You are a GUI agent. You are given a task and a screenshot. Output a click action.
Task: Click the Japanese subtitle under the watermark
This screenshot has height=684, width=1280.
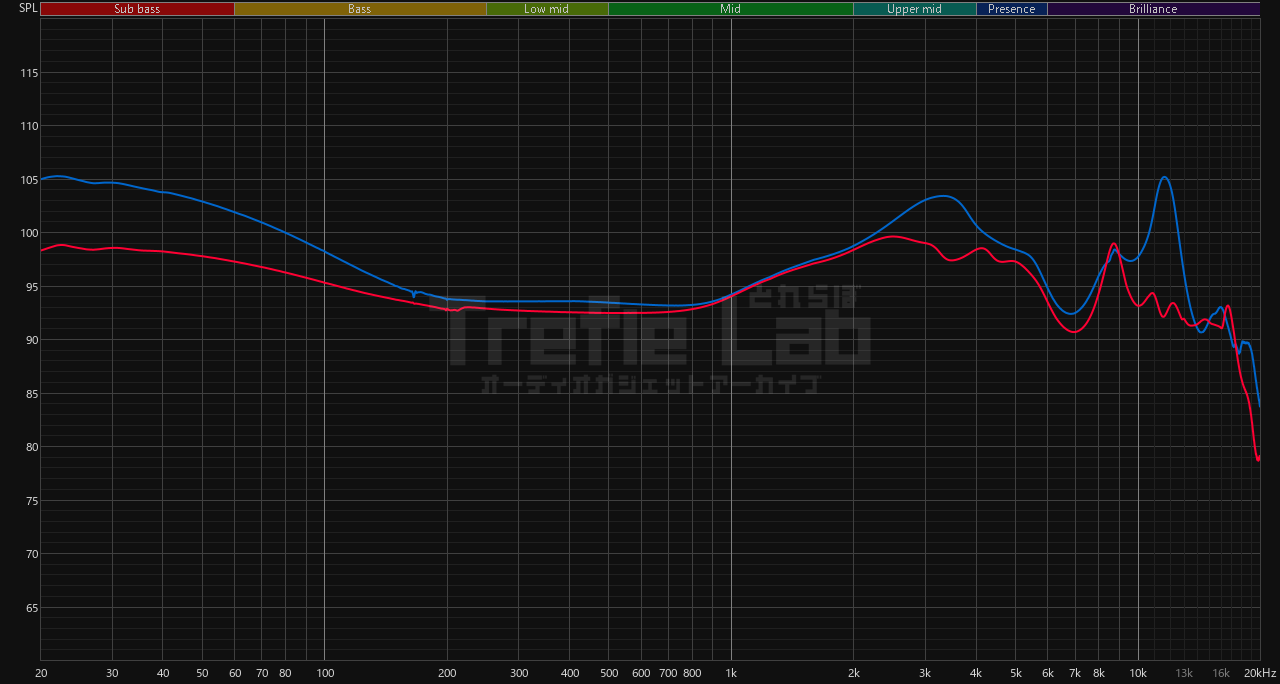click(650, 384)
